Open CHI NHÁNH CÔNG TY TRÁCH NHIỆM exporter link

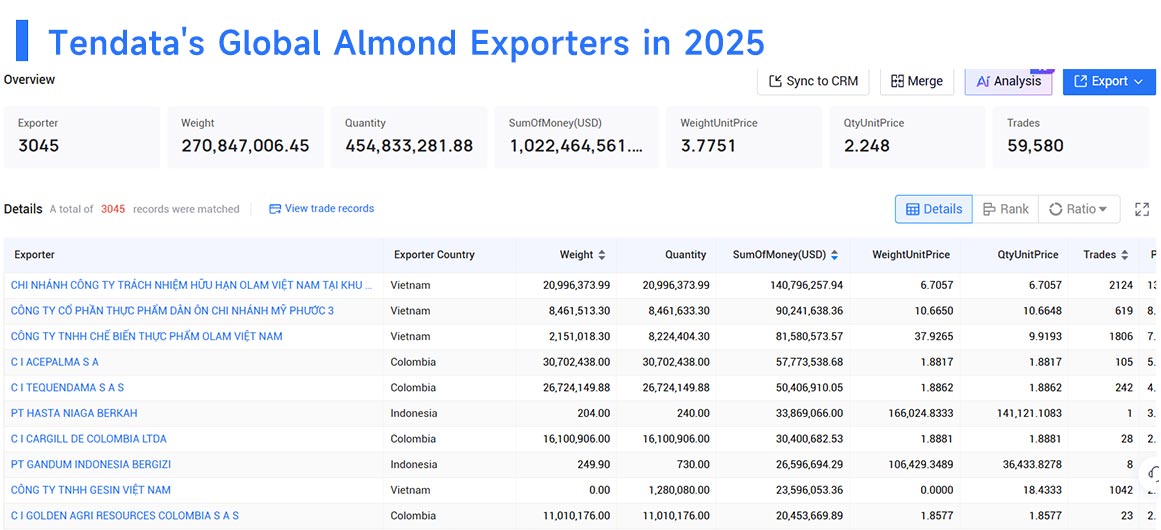tap(191, 285)
